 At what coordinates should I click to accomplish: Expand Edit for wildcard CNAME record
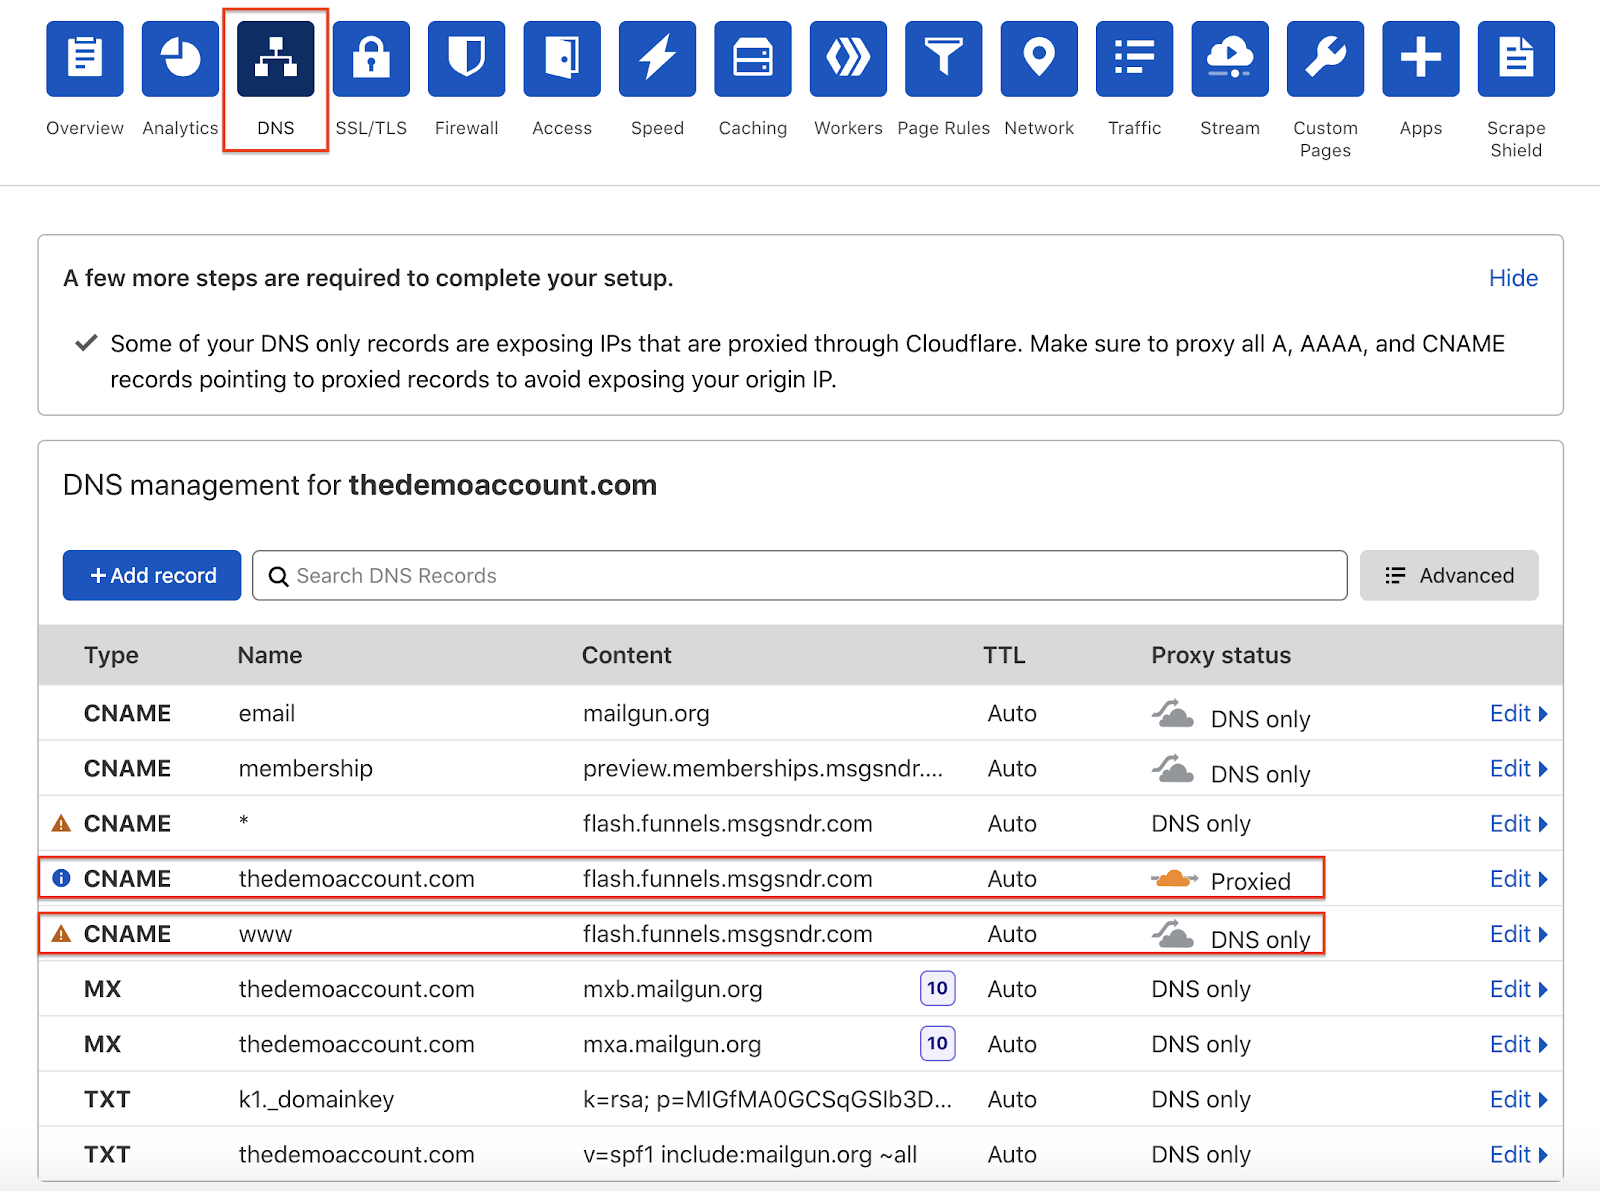(1517, 824)
